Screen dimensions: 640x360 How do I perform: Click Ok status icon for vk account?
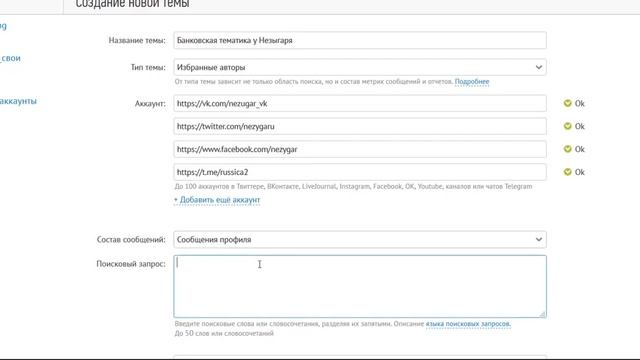(567, 103)
